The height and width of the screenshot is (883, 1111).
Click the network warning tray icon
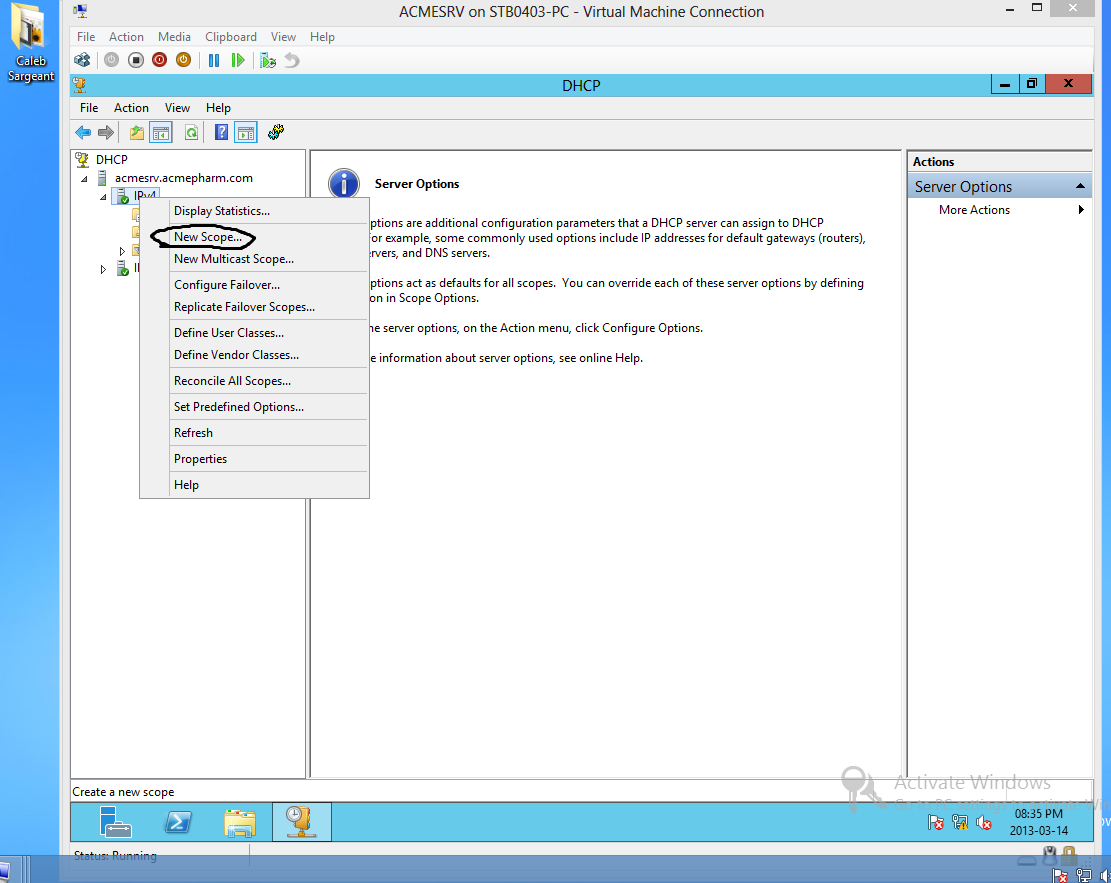tap(960, 823)
